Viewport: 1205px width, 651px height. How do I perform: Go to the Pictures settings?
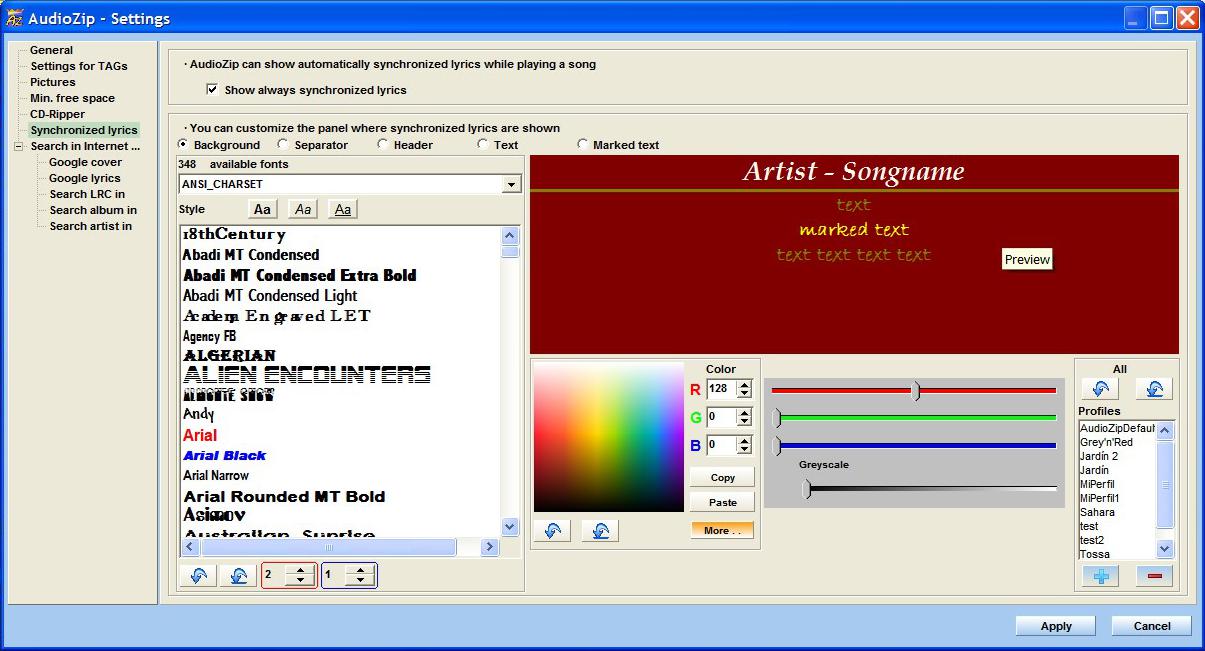coord(53,82)
